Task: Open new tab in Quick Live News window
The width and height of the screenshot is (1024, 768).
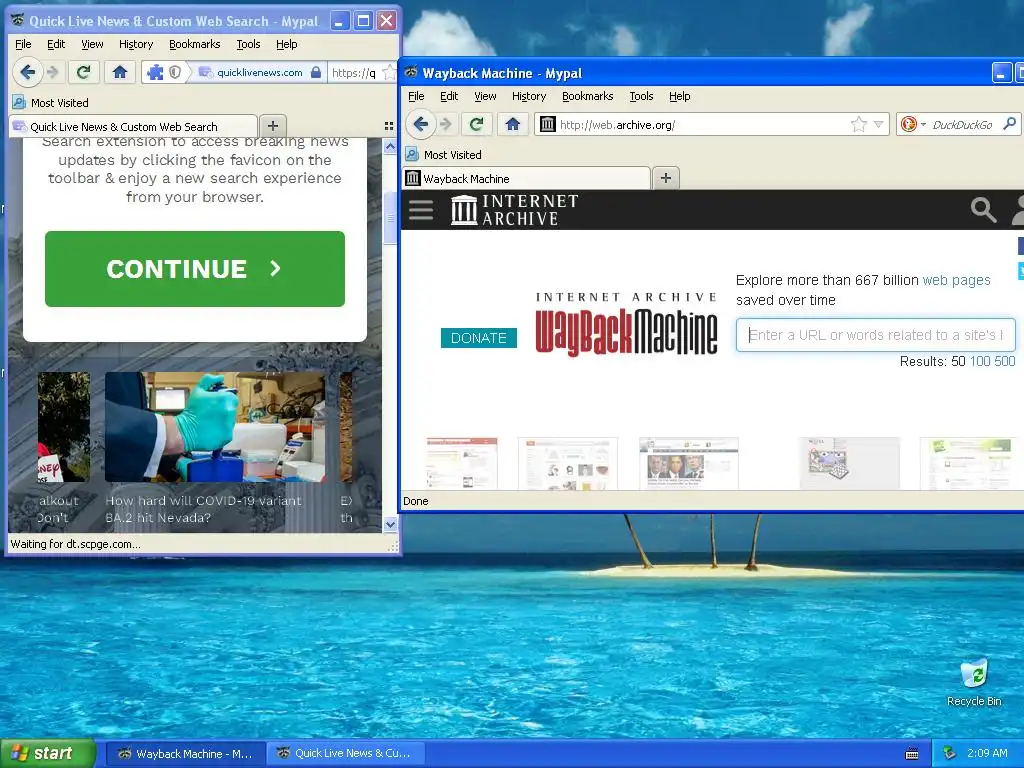Action: (273, 125)
